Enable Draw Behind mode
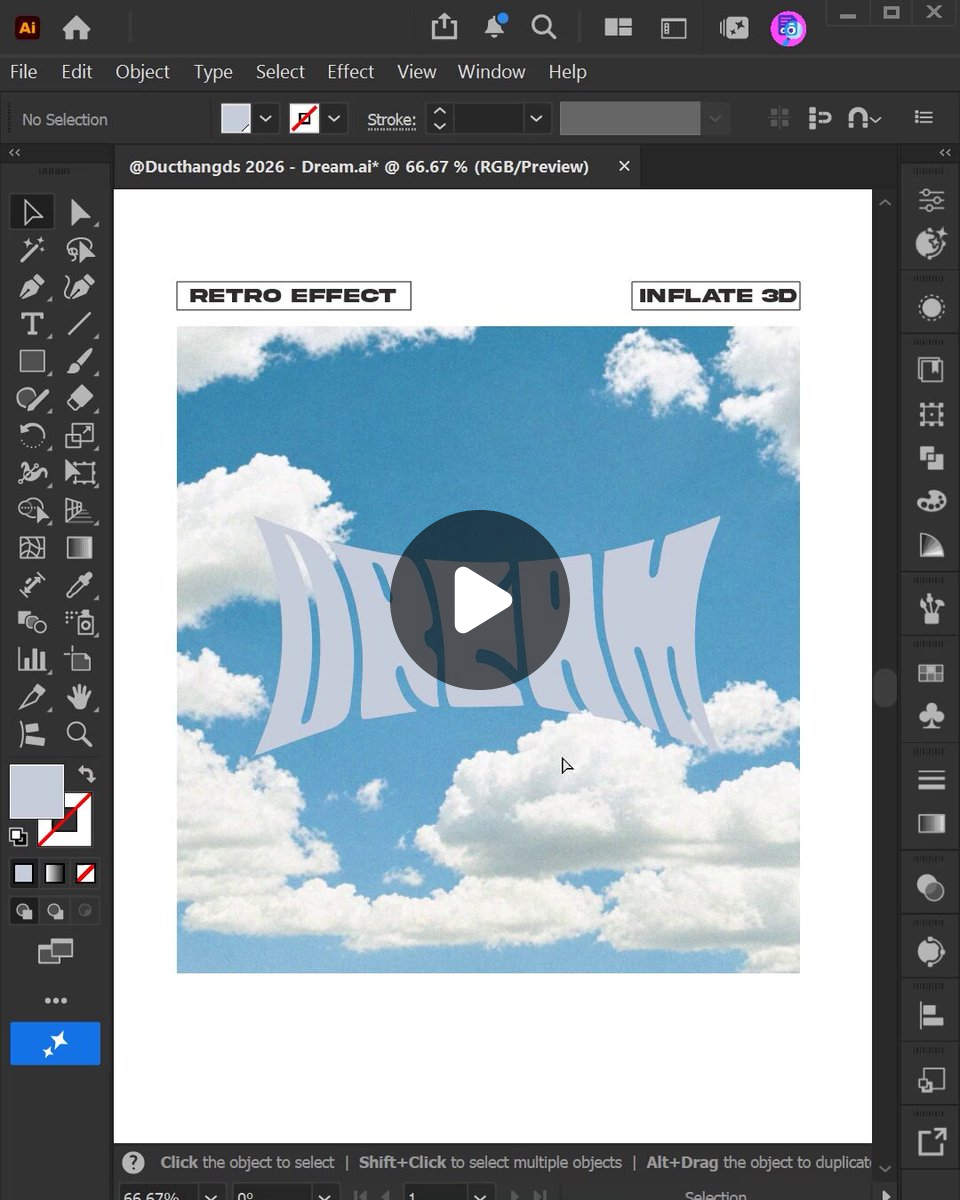 55,911
